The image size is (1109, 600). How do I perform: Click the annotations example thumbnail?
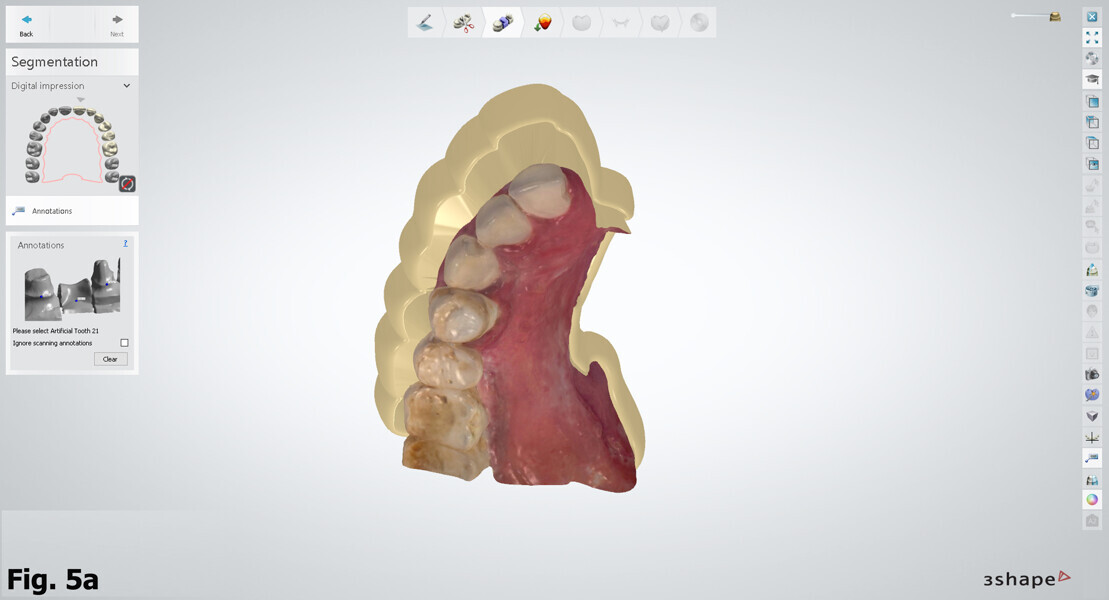pos(72,289)
